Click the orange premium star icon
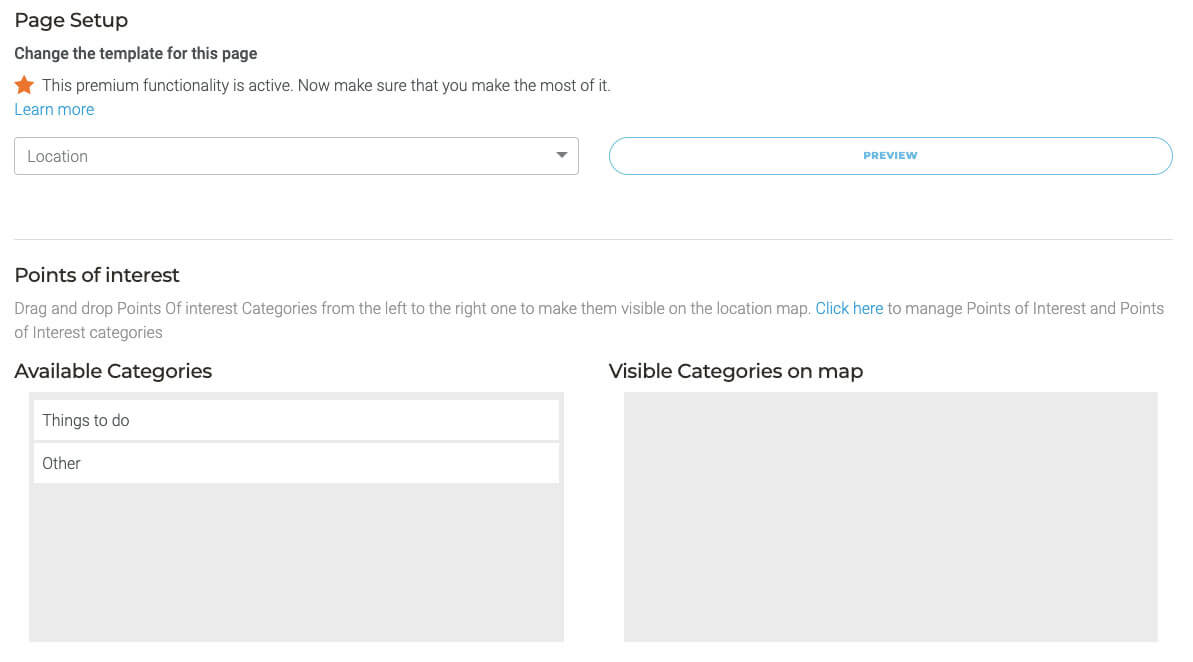Viewport: 1193px width, 662px height. point(24,86)
